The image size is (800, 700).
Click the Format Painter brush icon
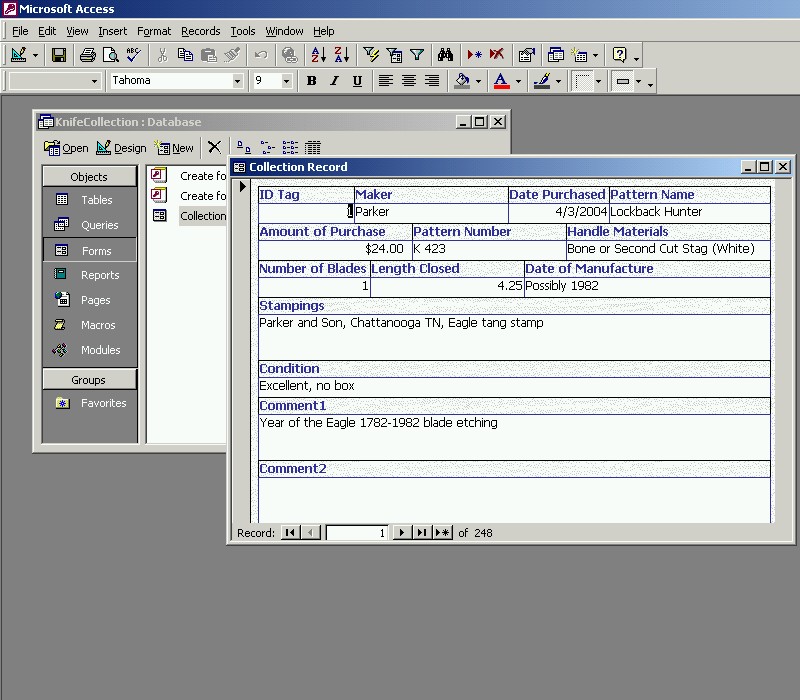click(x=232, y=55)
